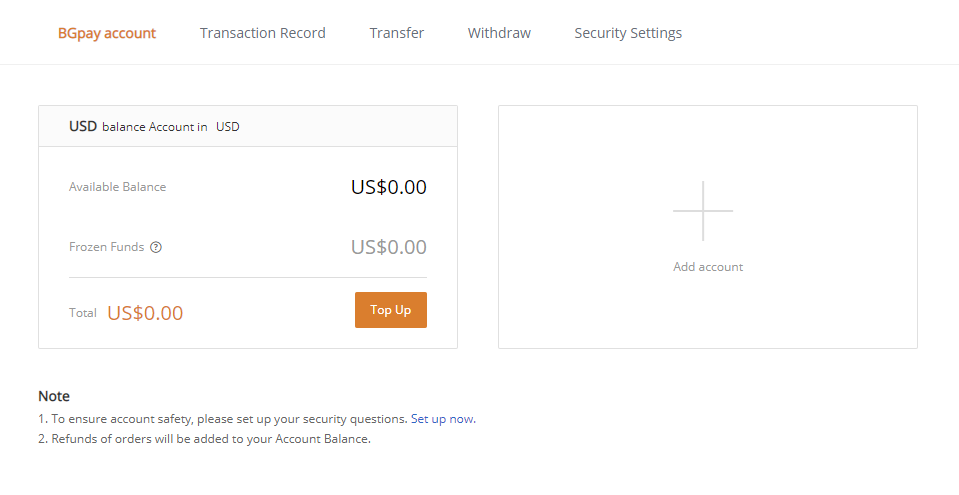The width and height of the screenshot is (959, 495).
Task: Click the Frozen Funds label
Action: [106, 247]
